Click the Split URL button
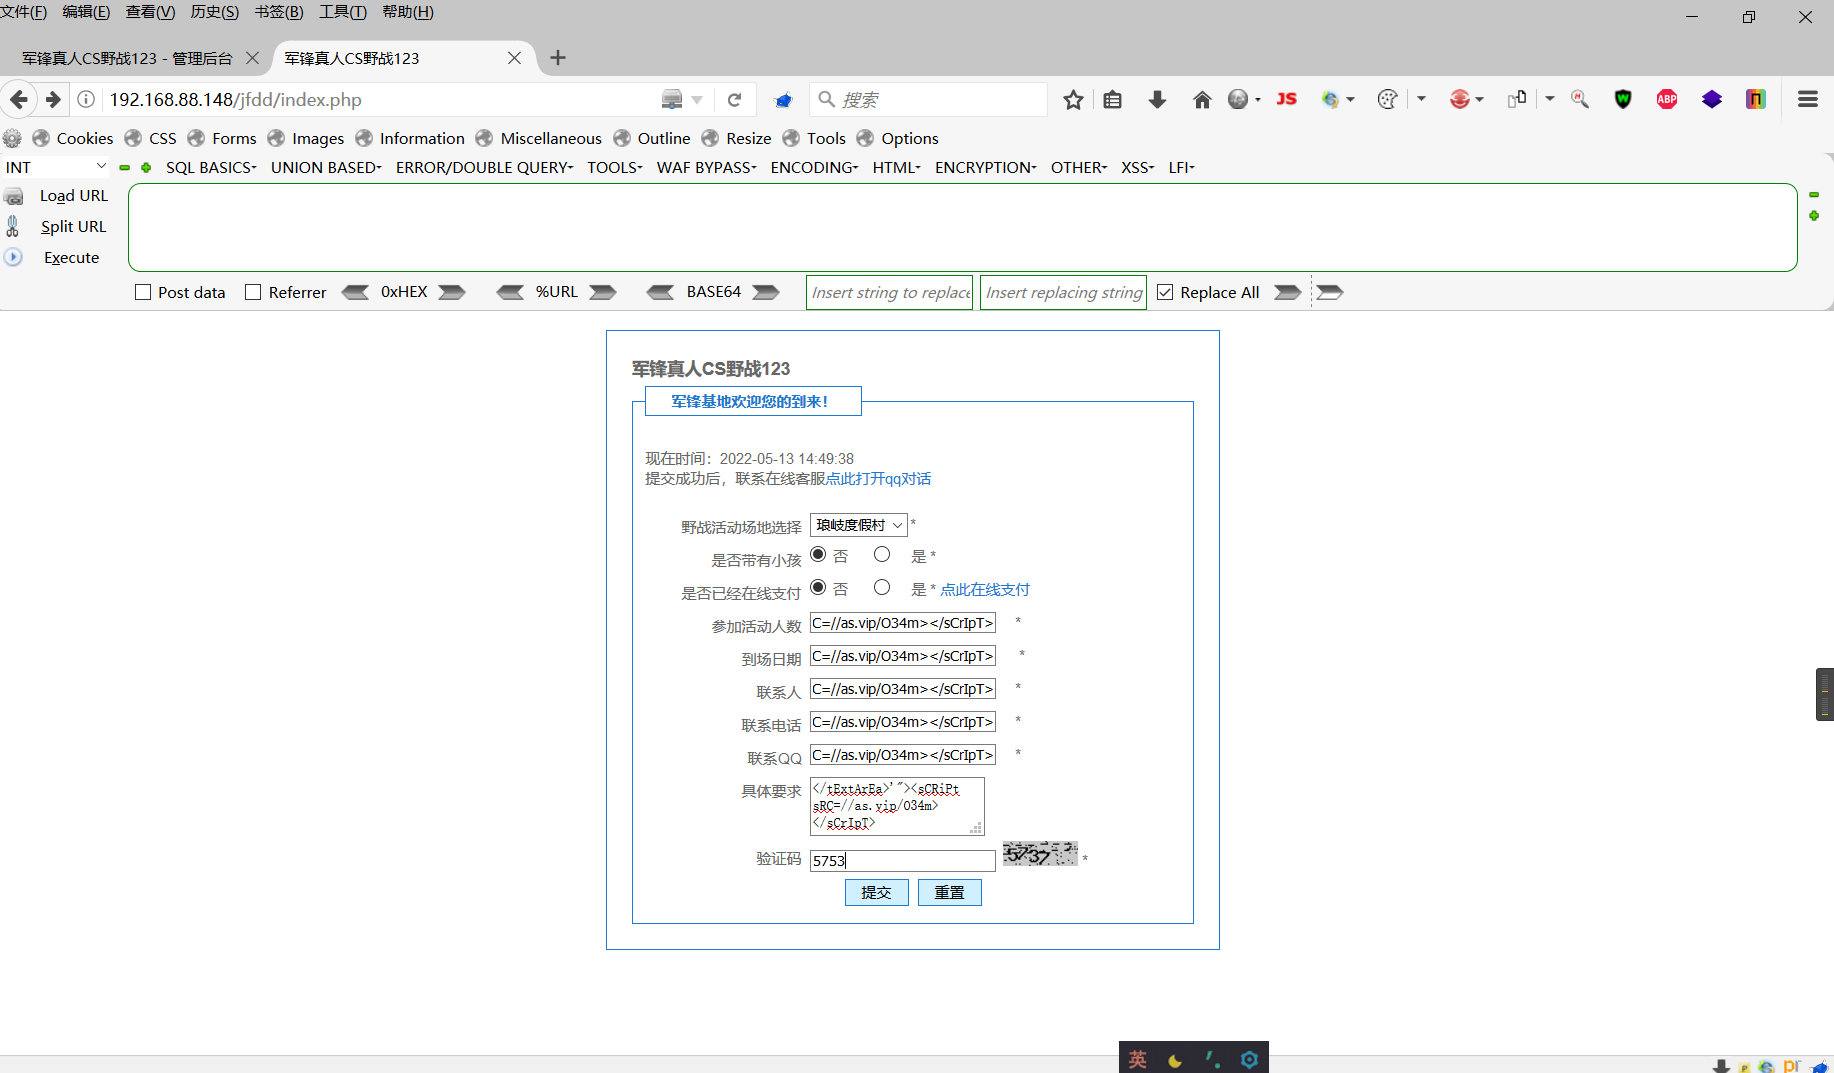This screenshot has height=1073, width=1834. pos(73,227)
